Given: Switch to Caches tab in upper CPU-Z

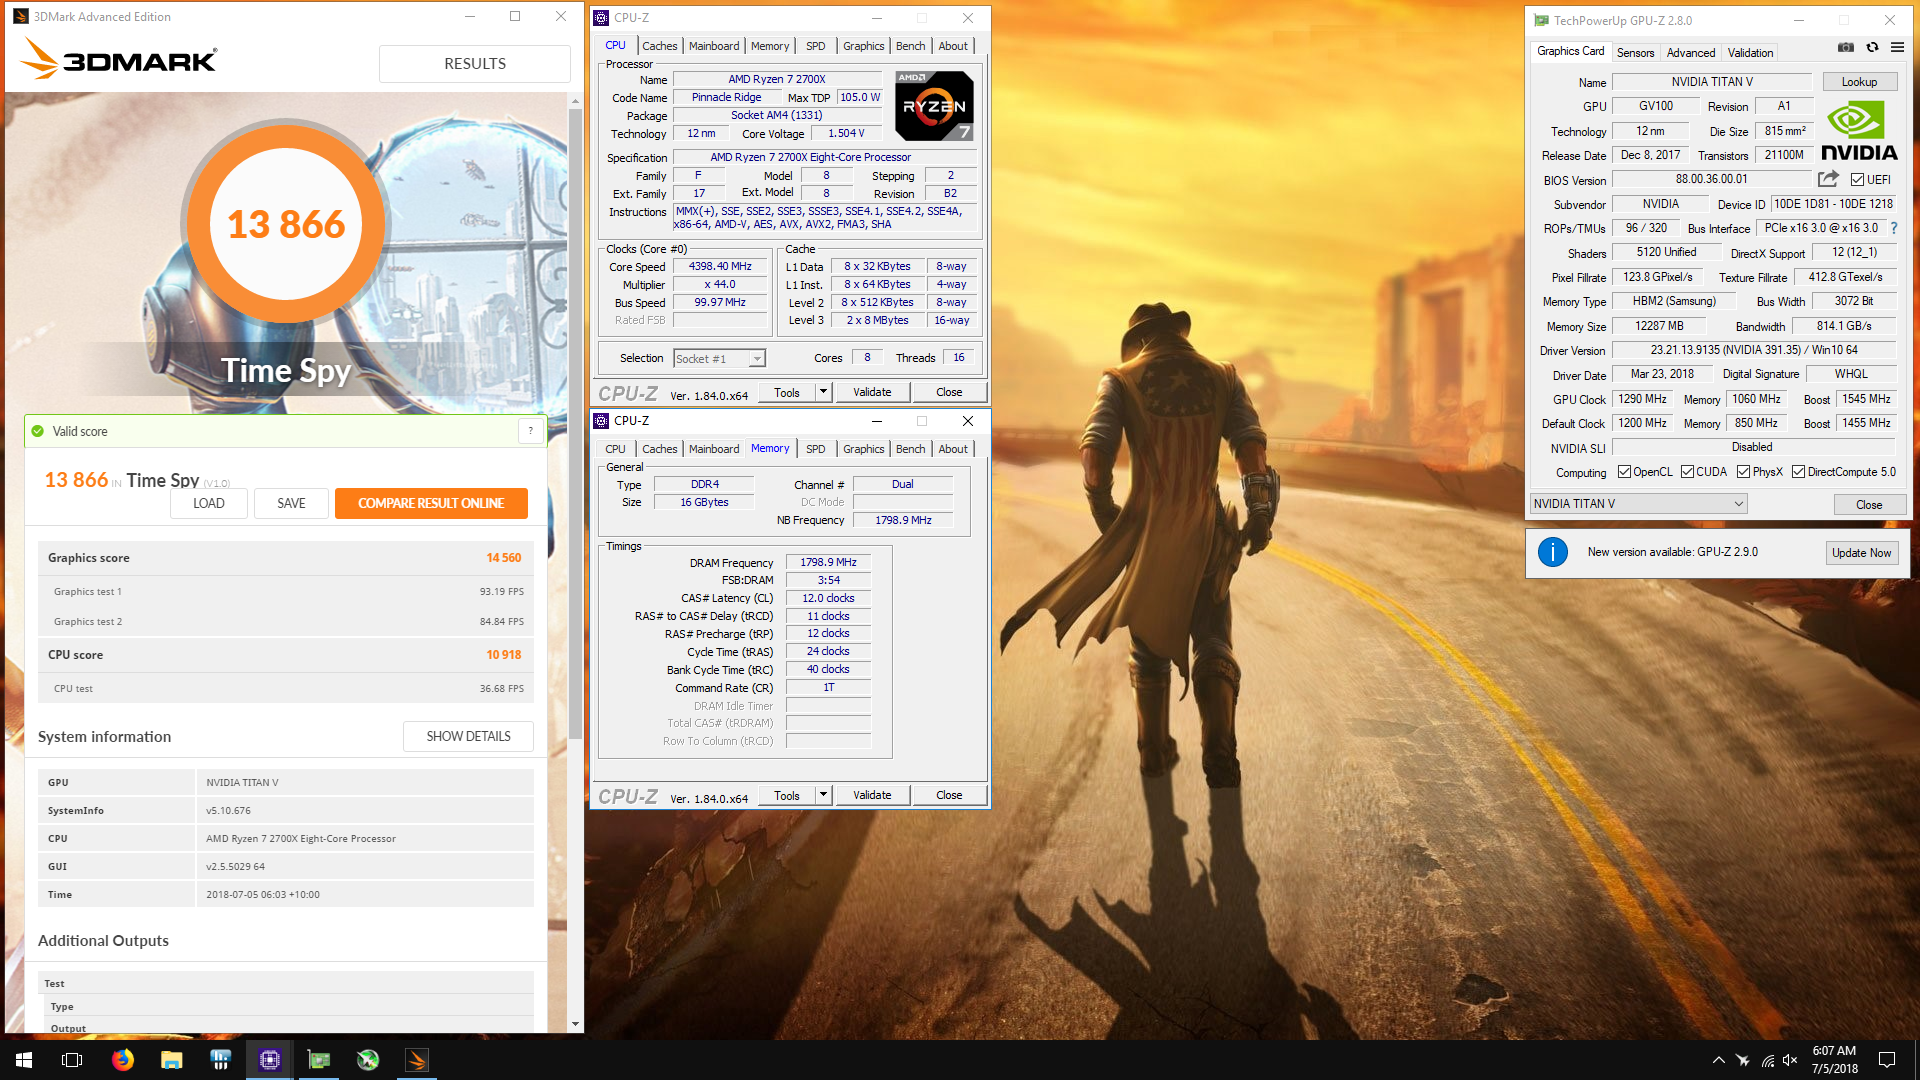Looking at the screenshot, I should tap(659, 46).
